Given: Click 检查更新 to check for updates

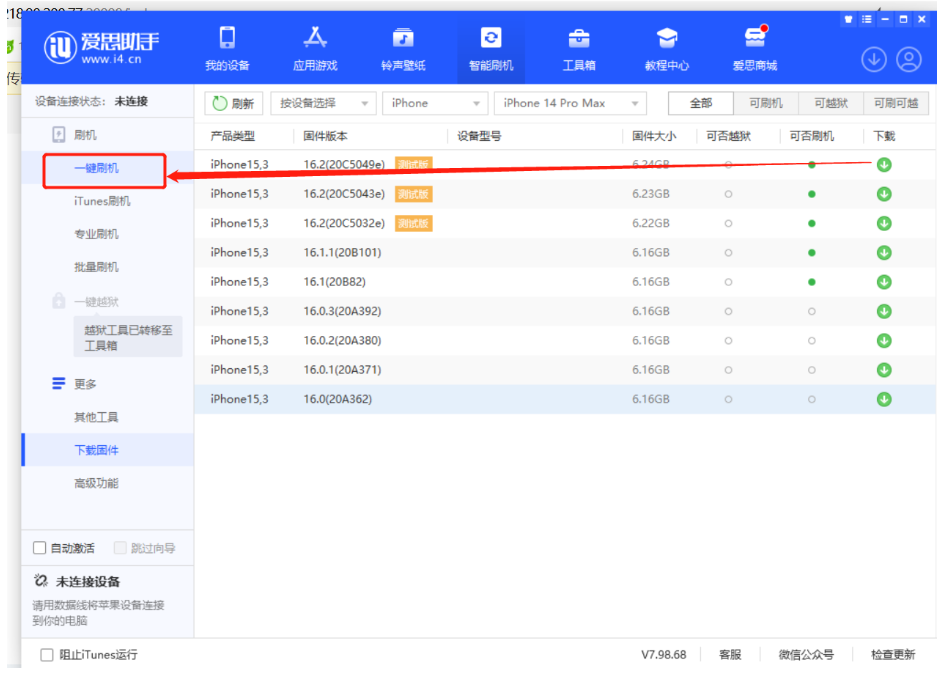Looking at the screenshot, I should (892, 655).
